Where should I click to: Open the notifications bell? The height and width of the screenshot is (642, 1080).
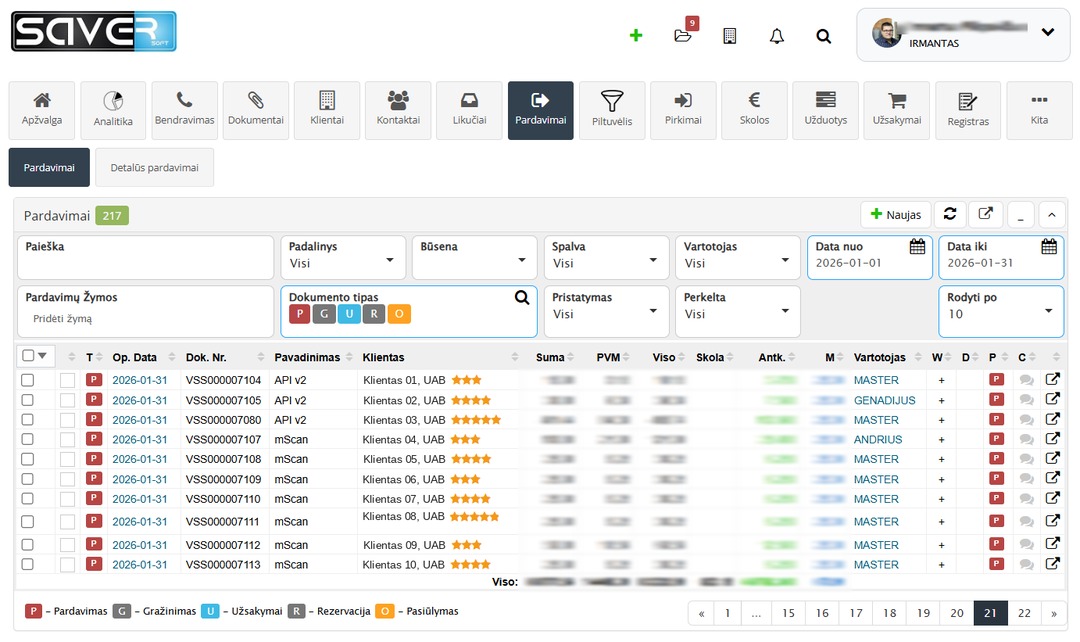776,36
